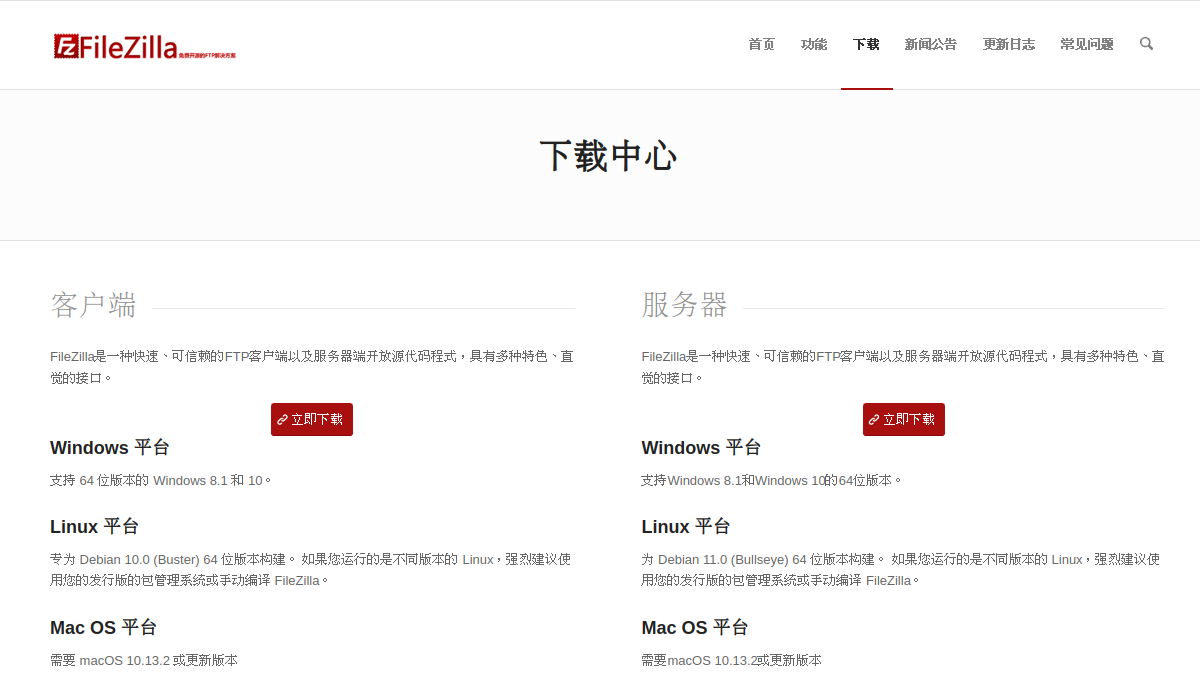Click the 下载中心 page title
Screen dimensions: 1200x675
pyautogui.click(x=608, y=156)
